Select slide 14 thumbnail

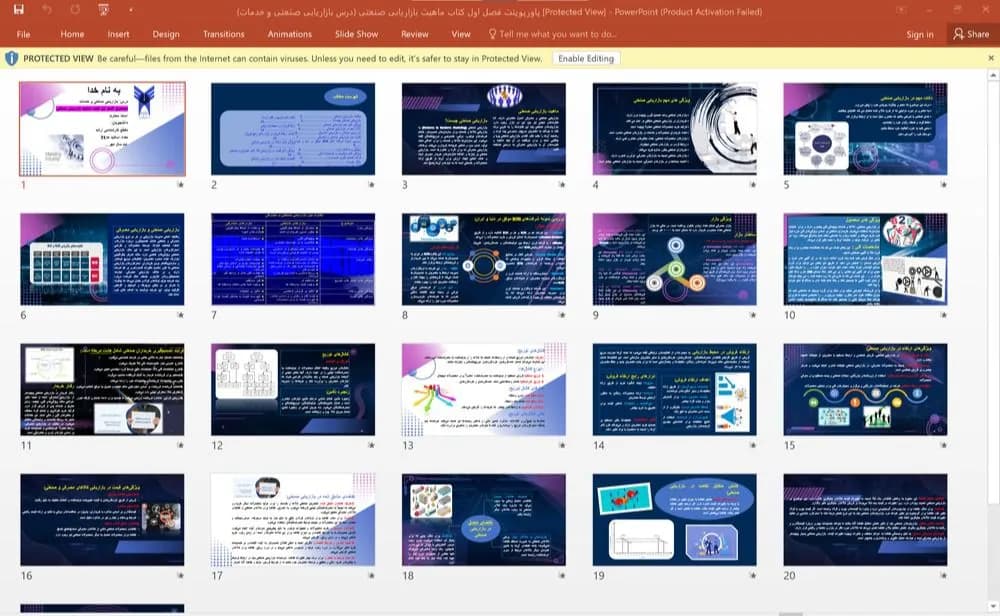(674, 390)
